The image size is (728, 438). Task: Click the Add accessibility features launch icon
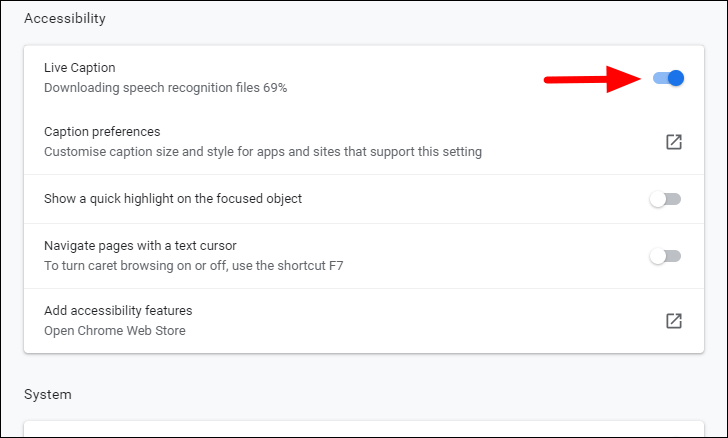click(674, 321)
